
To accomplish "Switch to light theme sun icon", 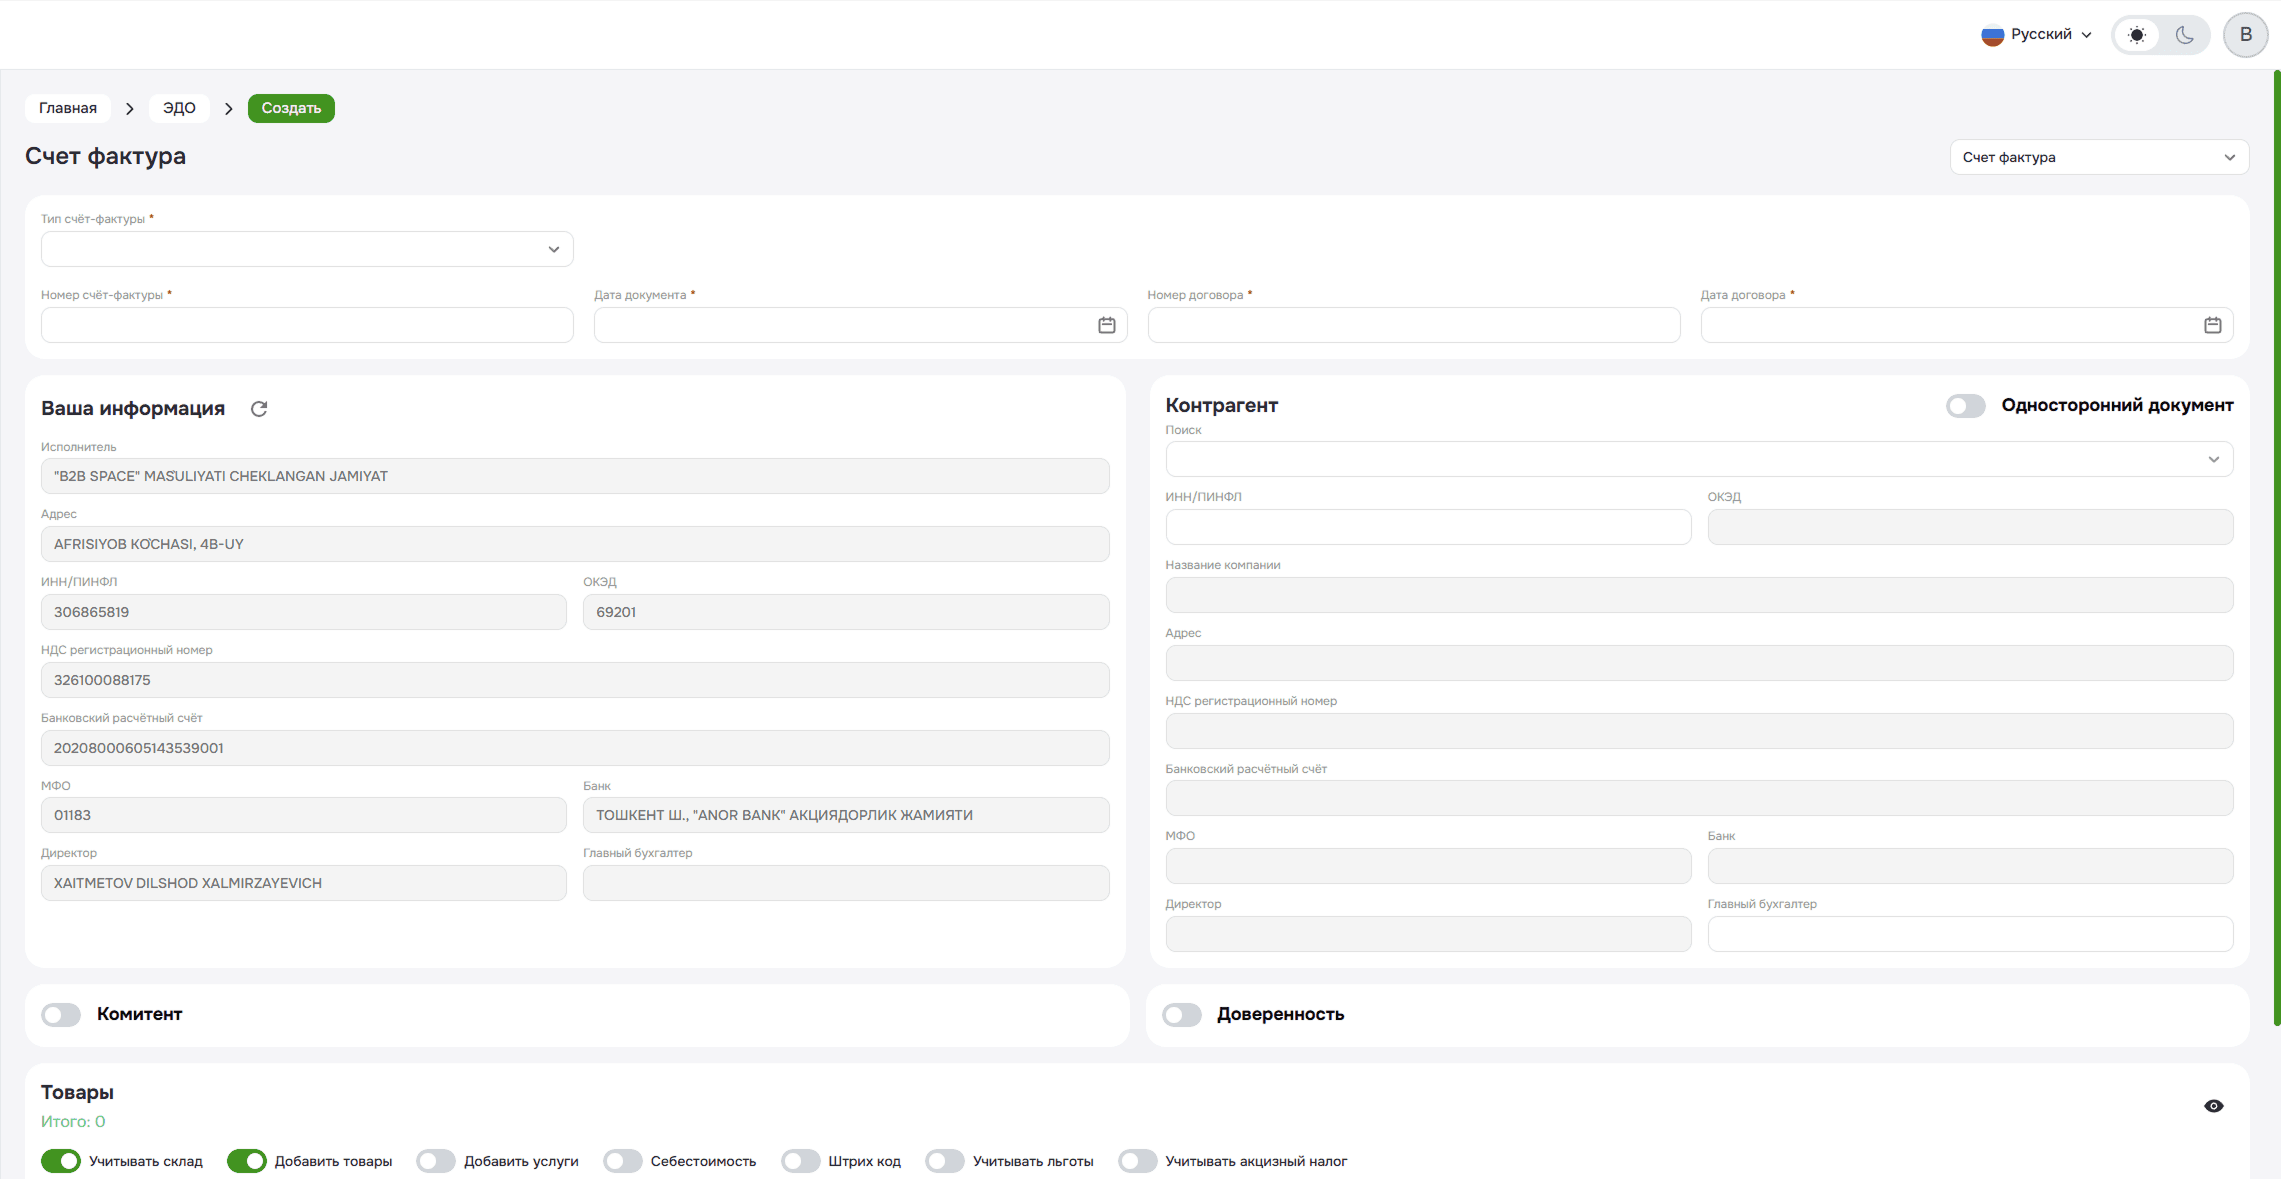I will point(2136,35).
